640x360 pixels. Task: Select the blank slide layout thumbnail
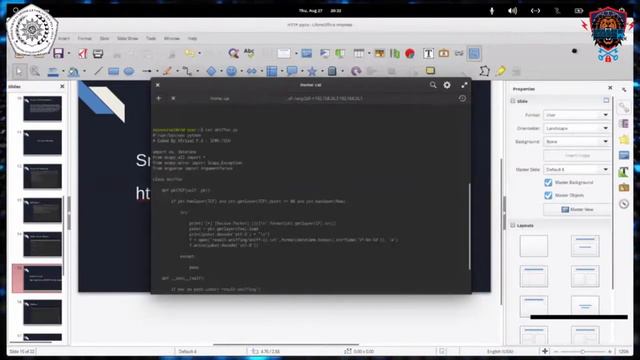point(533,246)
